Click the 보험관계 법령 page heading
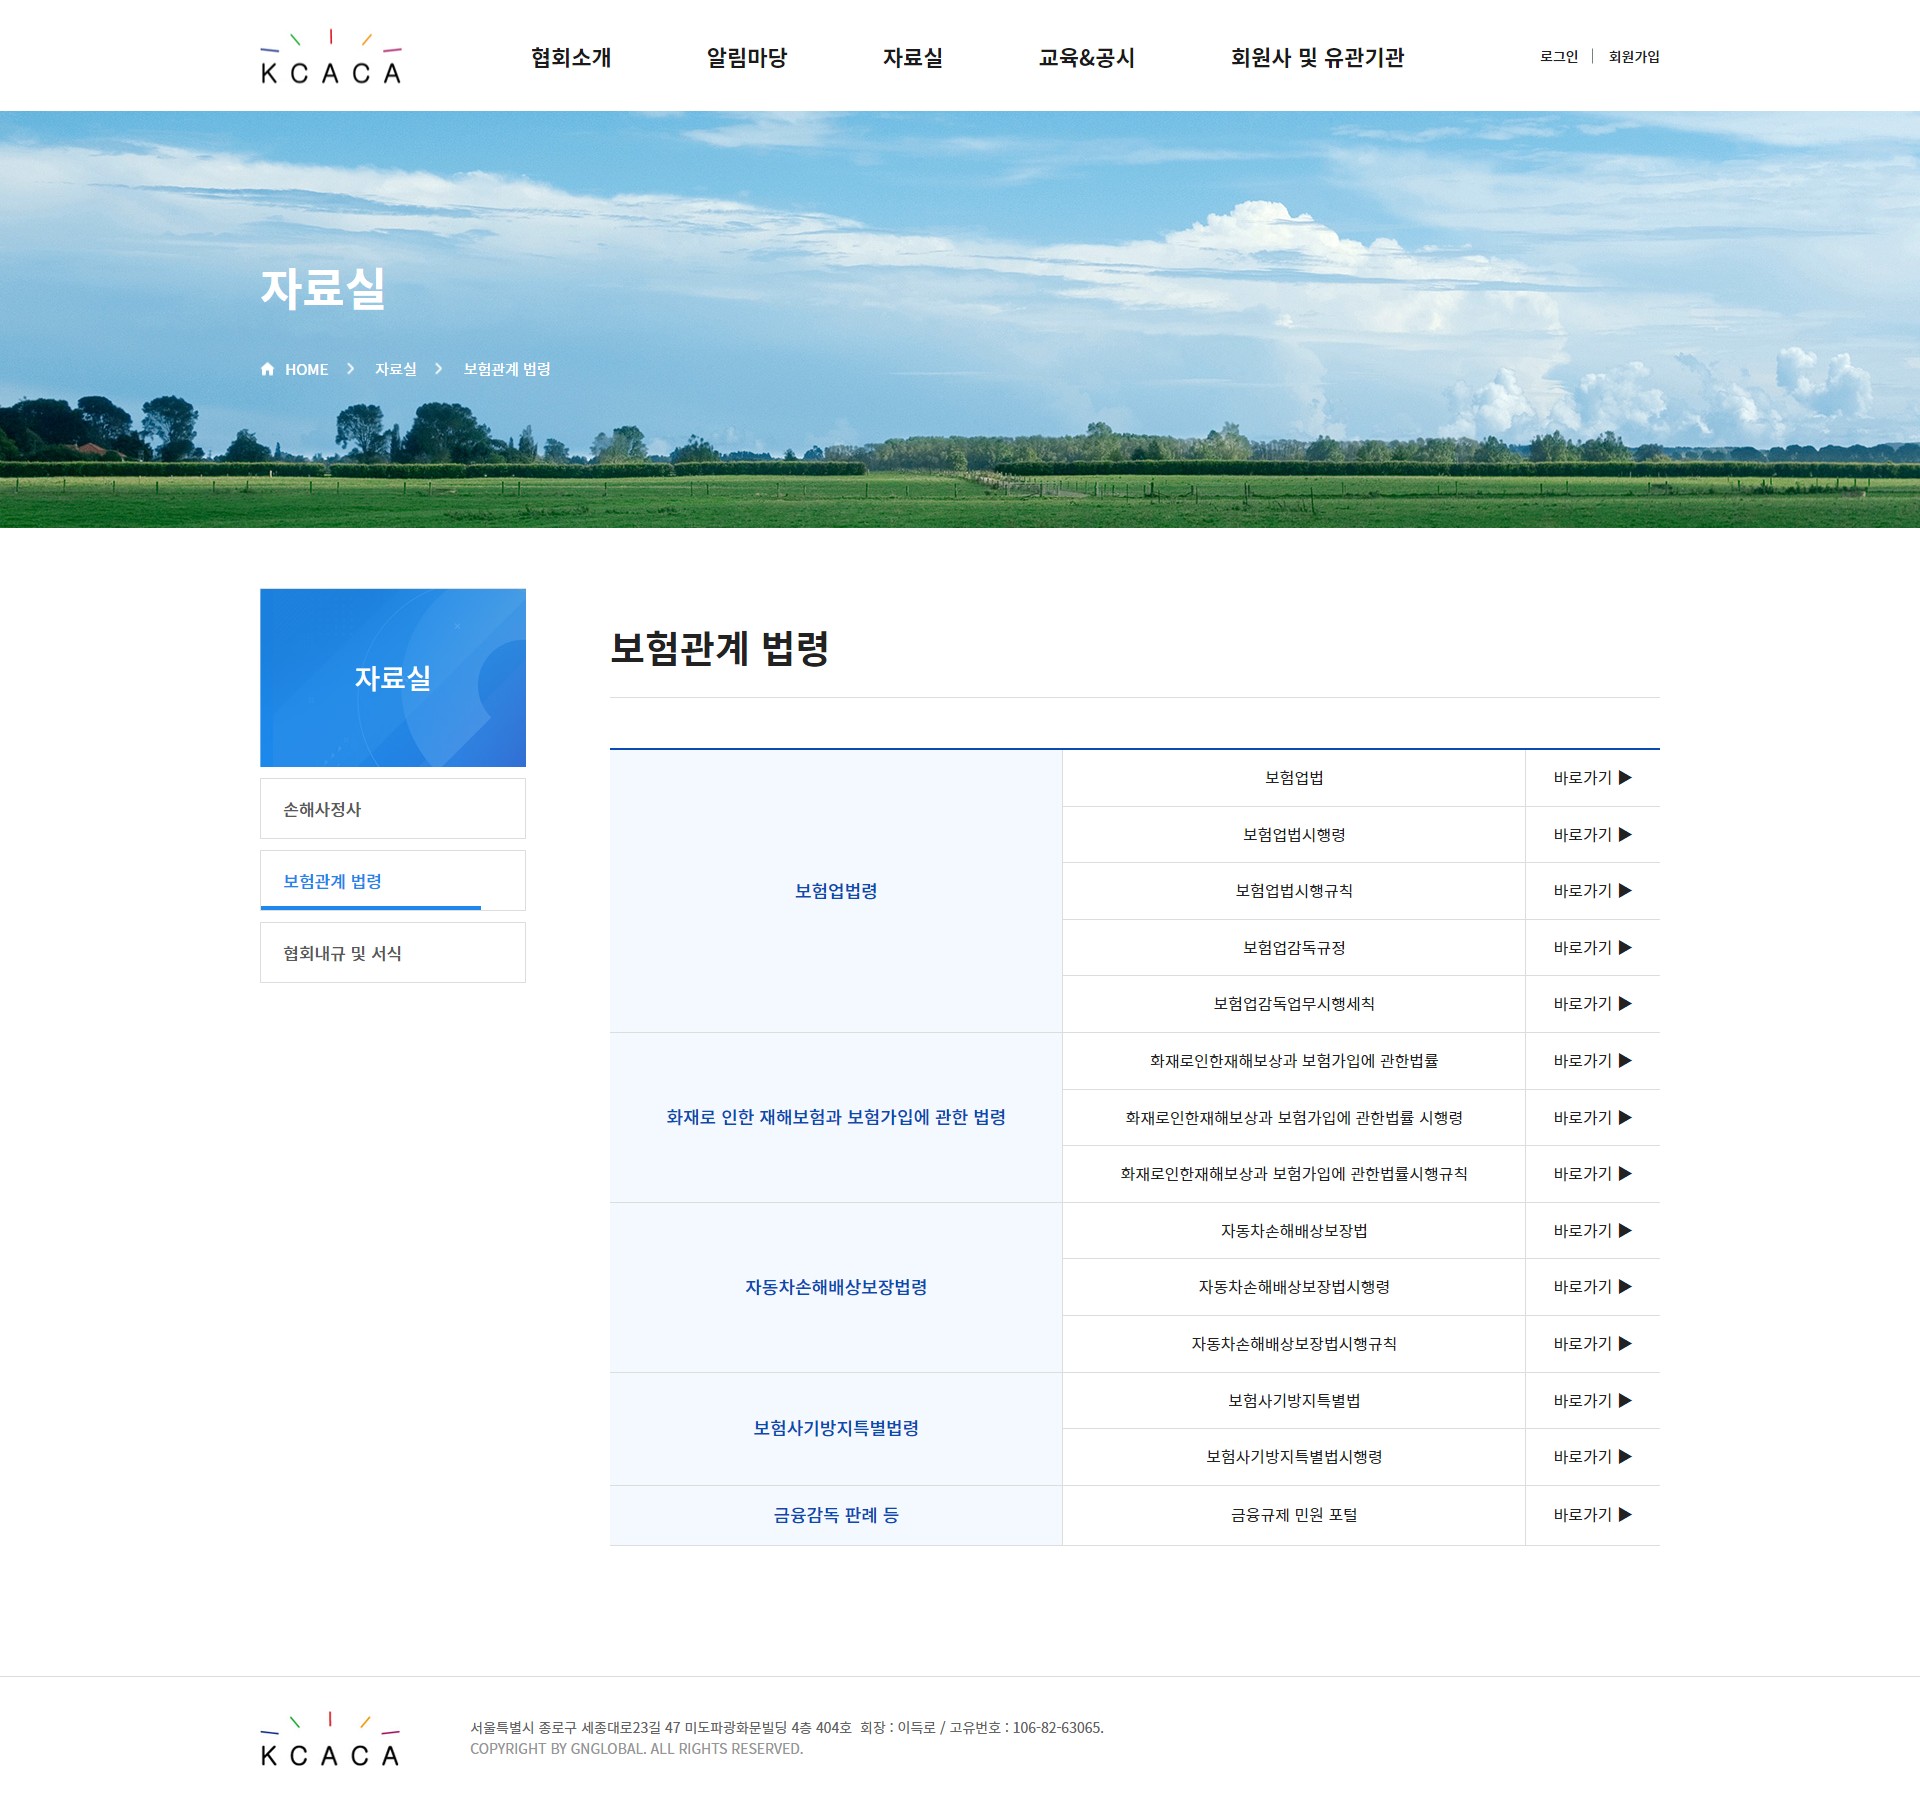The image size is (1920, 1800). pos(720,648)
